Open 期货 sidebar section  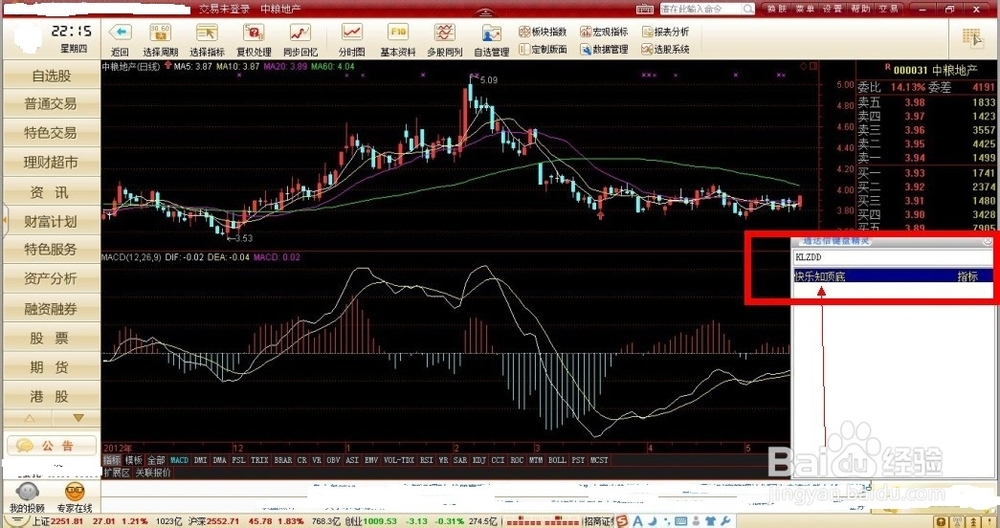point(52,367)
